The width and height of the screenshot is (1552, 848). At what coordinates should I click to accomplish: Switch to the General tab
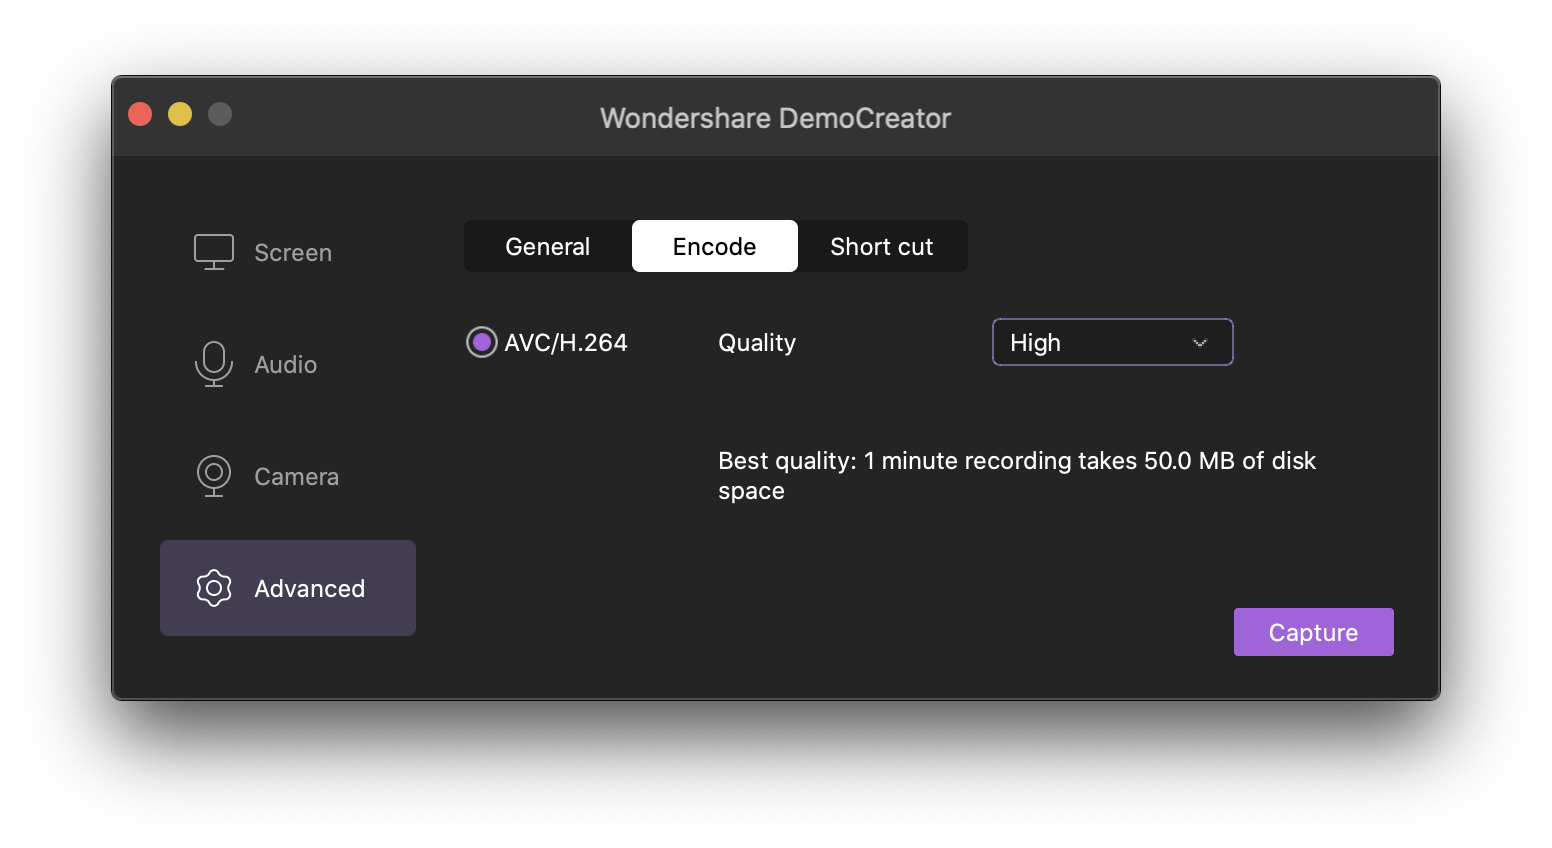pyautogui.click(x=548, y=246)
